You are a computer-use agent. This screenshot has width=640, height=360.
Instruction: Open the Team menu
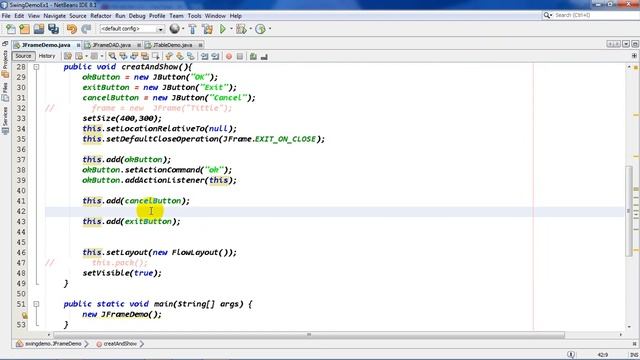click(176, 16)
